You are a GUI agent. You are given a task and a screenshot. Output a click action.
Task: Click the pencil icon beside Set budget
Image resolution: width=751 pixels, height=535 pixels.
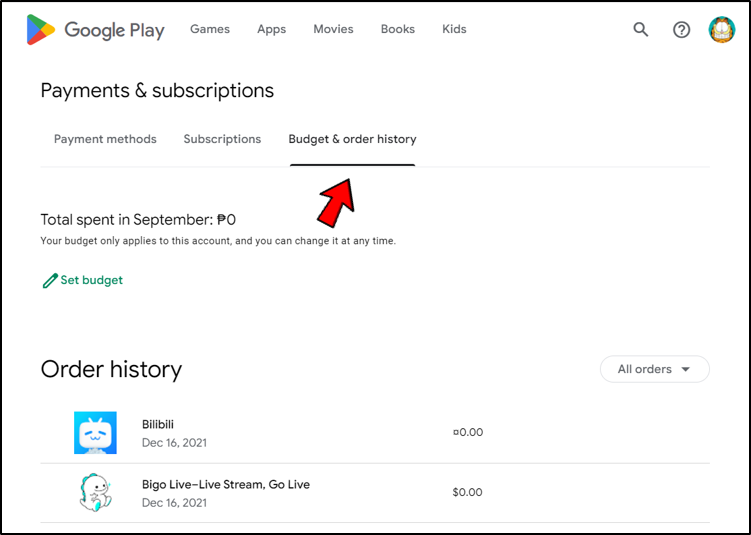50,281
